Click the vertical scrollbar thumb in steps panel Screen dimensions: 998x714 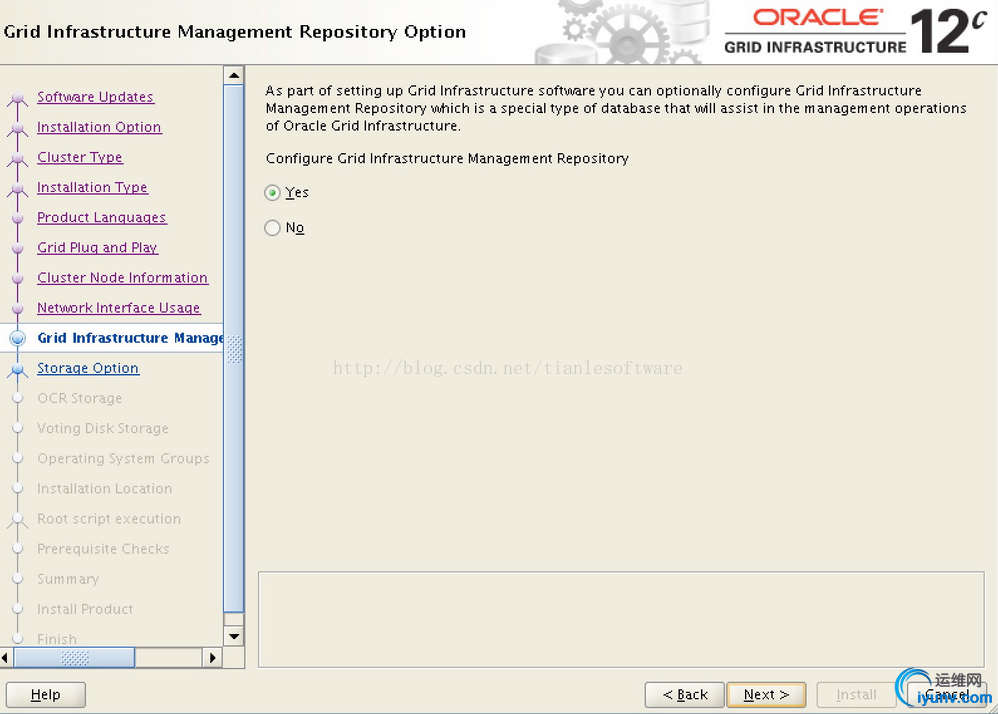click(x=234, y=349)
